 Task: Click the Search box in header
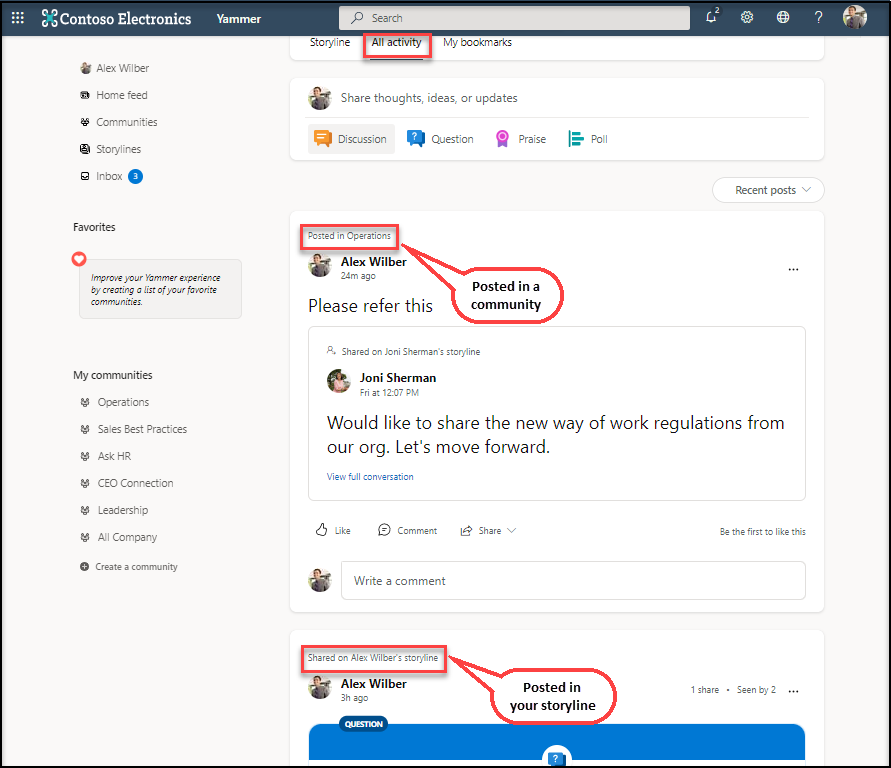tap(514, 18)
